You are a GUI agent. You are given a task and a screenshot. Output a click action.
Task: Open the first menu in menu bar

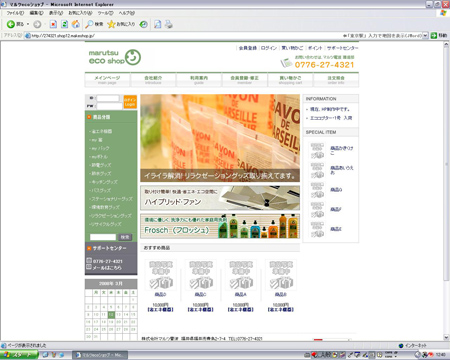(15, 13)
